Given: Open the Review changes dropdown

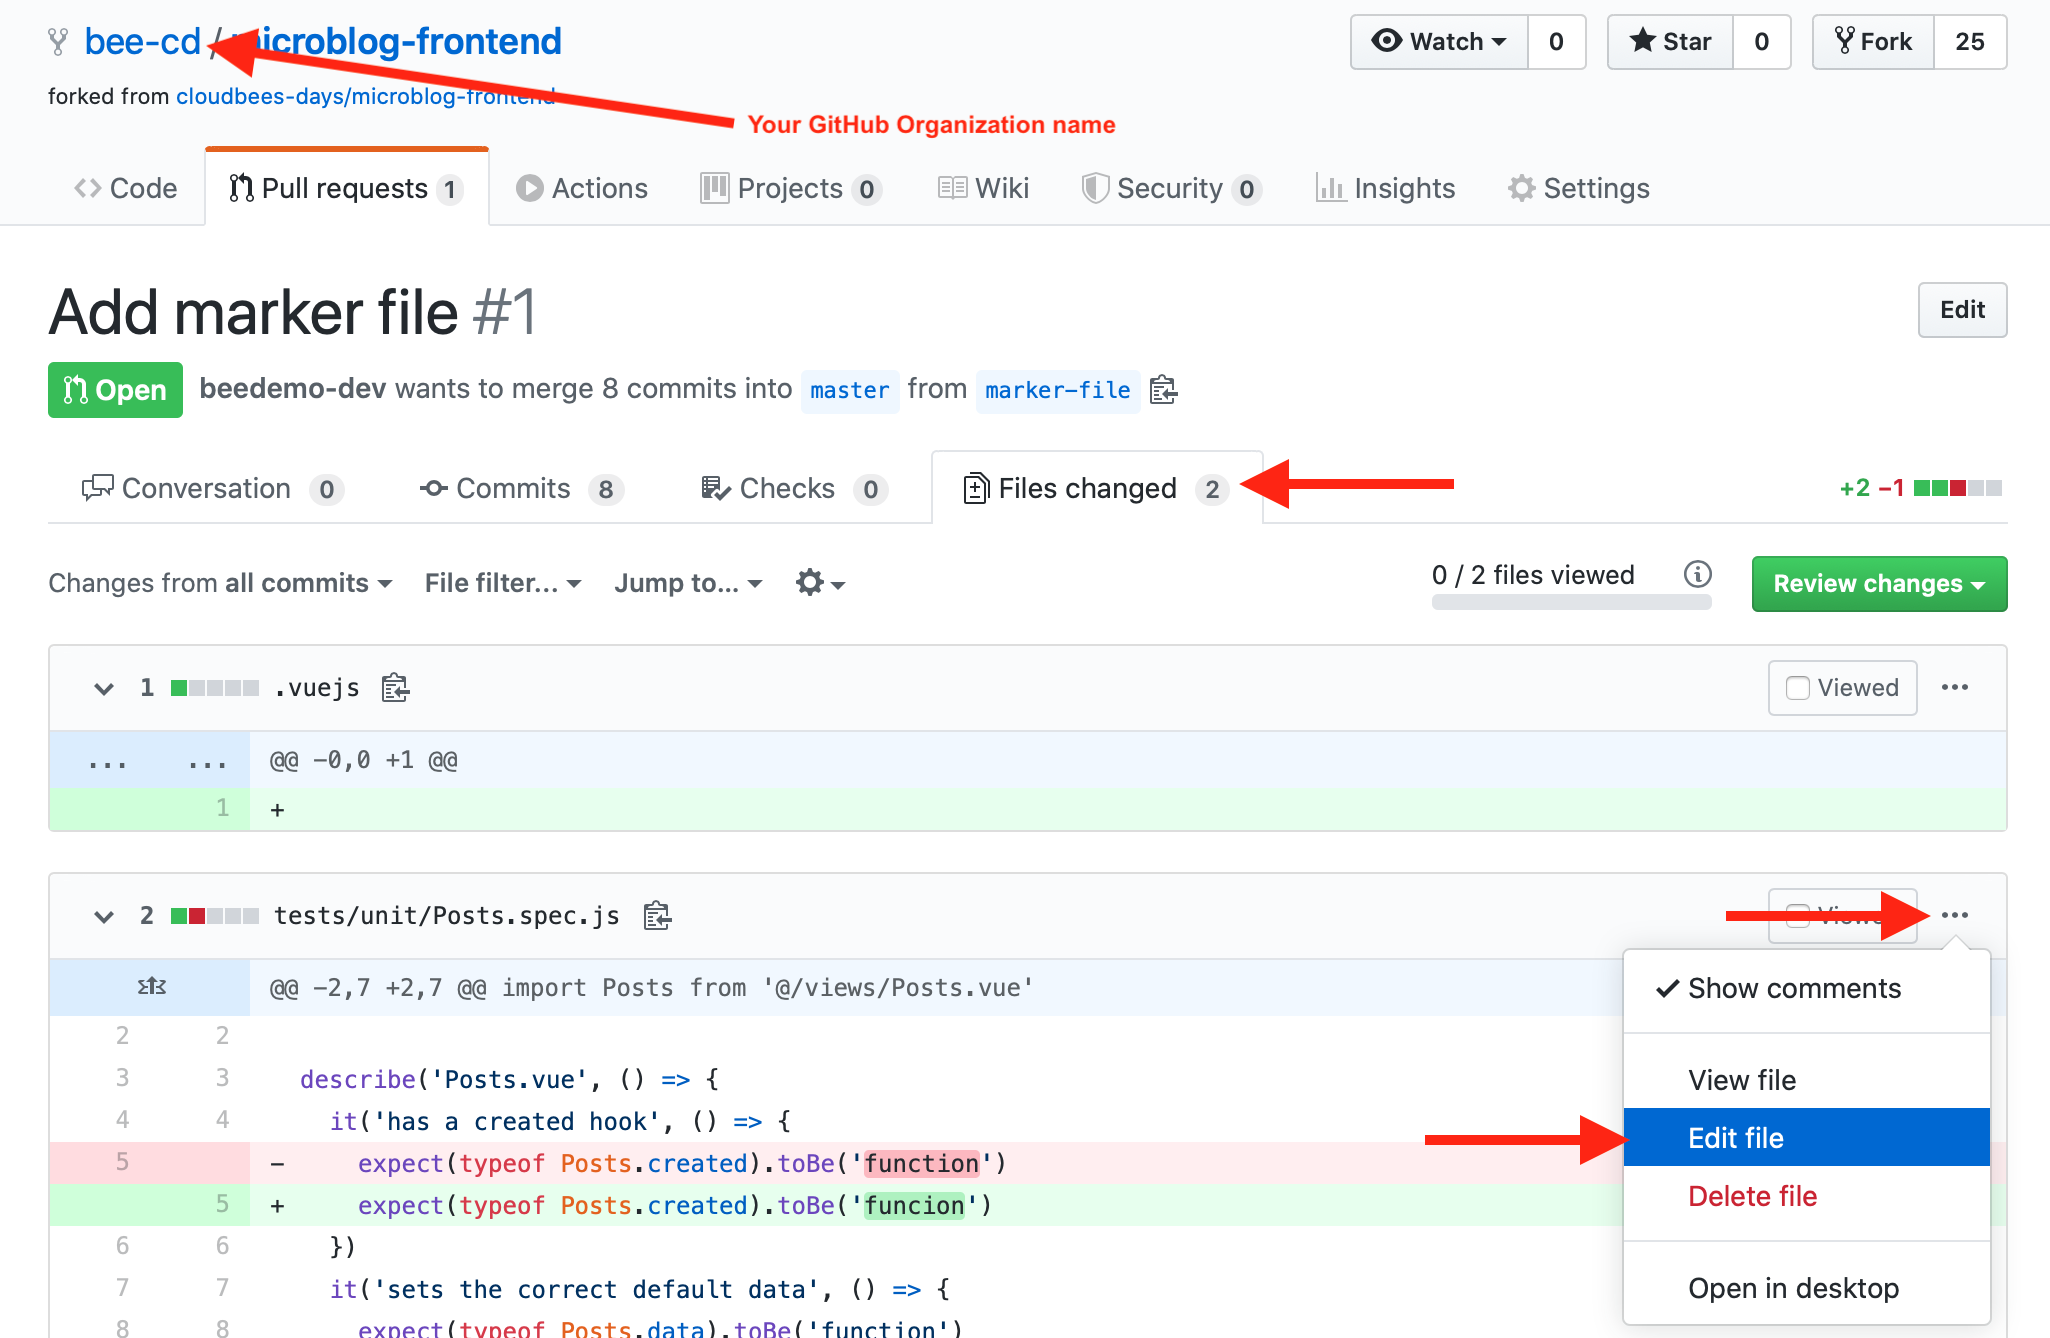Looking at the screenshot, I should pyautogui.click(x=1879, y=584).
